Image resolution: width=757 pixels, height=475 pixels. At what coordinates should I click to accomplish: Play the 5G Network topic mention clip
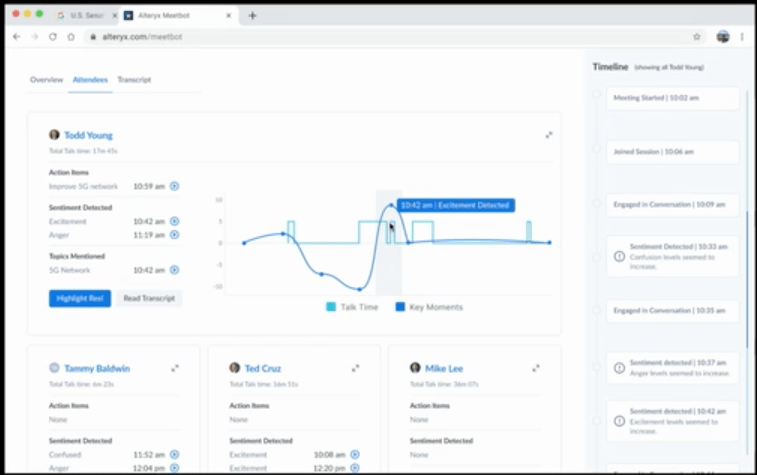click(x=174, y=270)
